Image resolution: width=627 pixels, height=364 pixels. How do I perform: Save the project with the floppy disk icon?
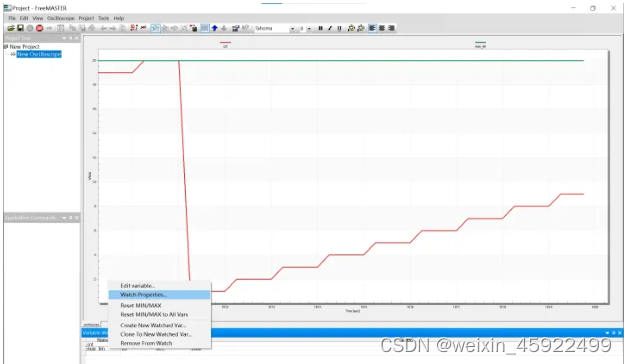pyautogui.click(x=20, y=28)
